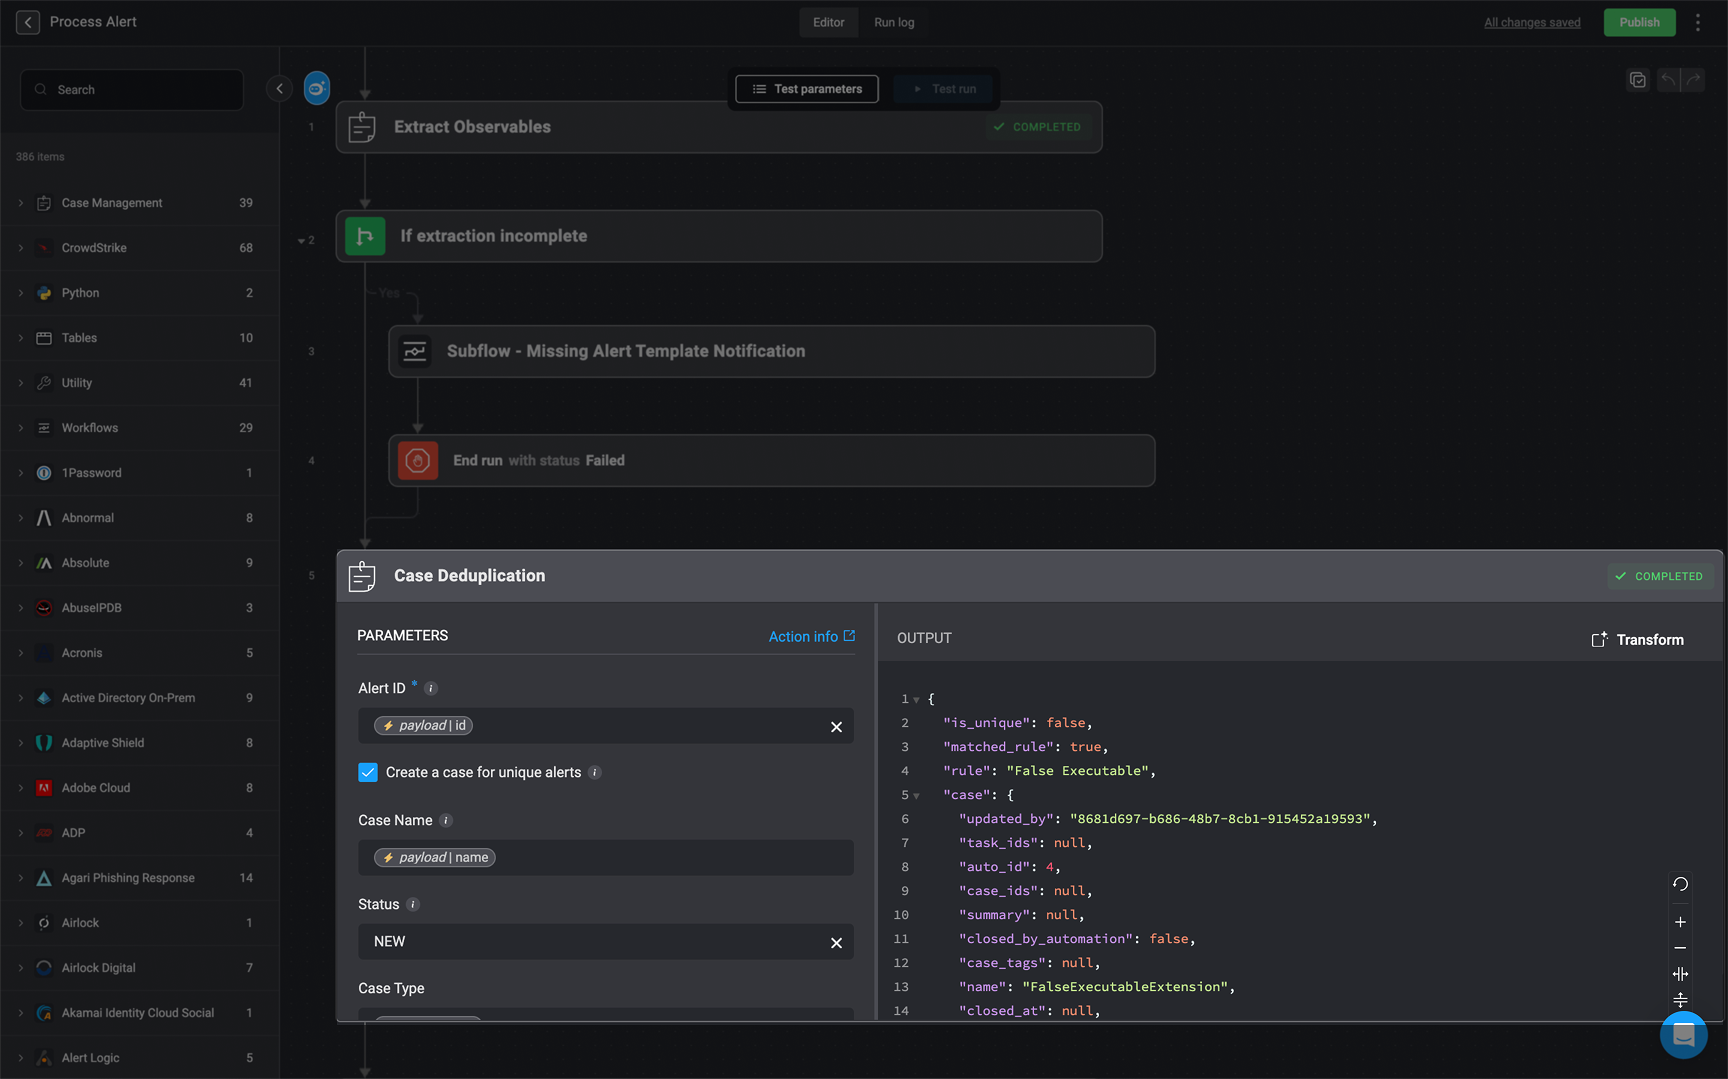Open Test parameters
Screen dimensions: 1728x1079
coord(807,89)
